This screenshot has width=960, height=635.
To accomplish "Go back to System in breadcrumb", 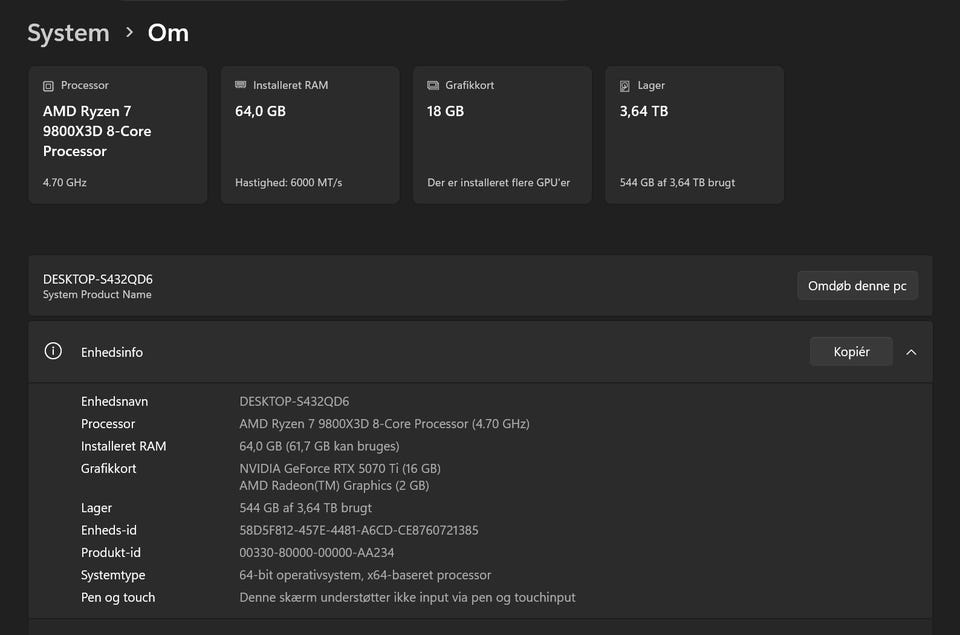I will [x=69, y=32].
